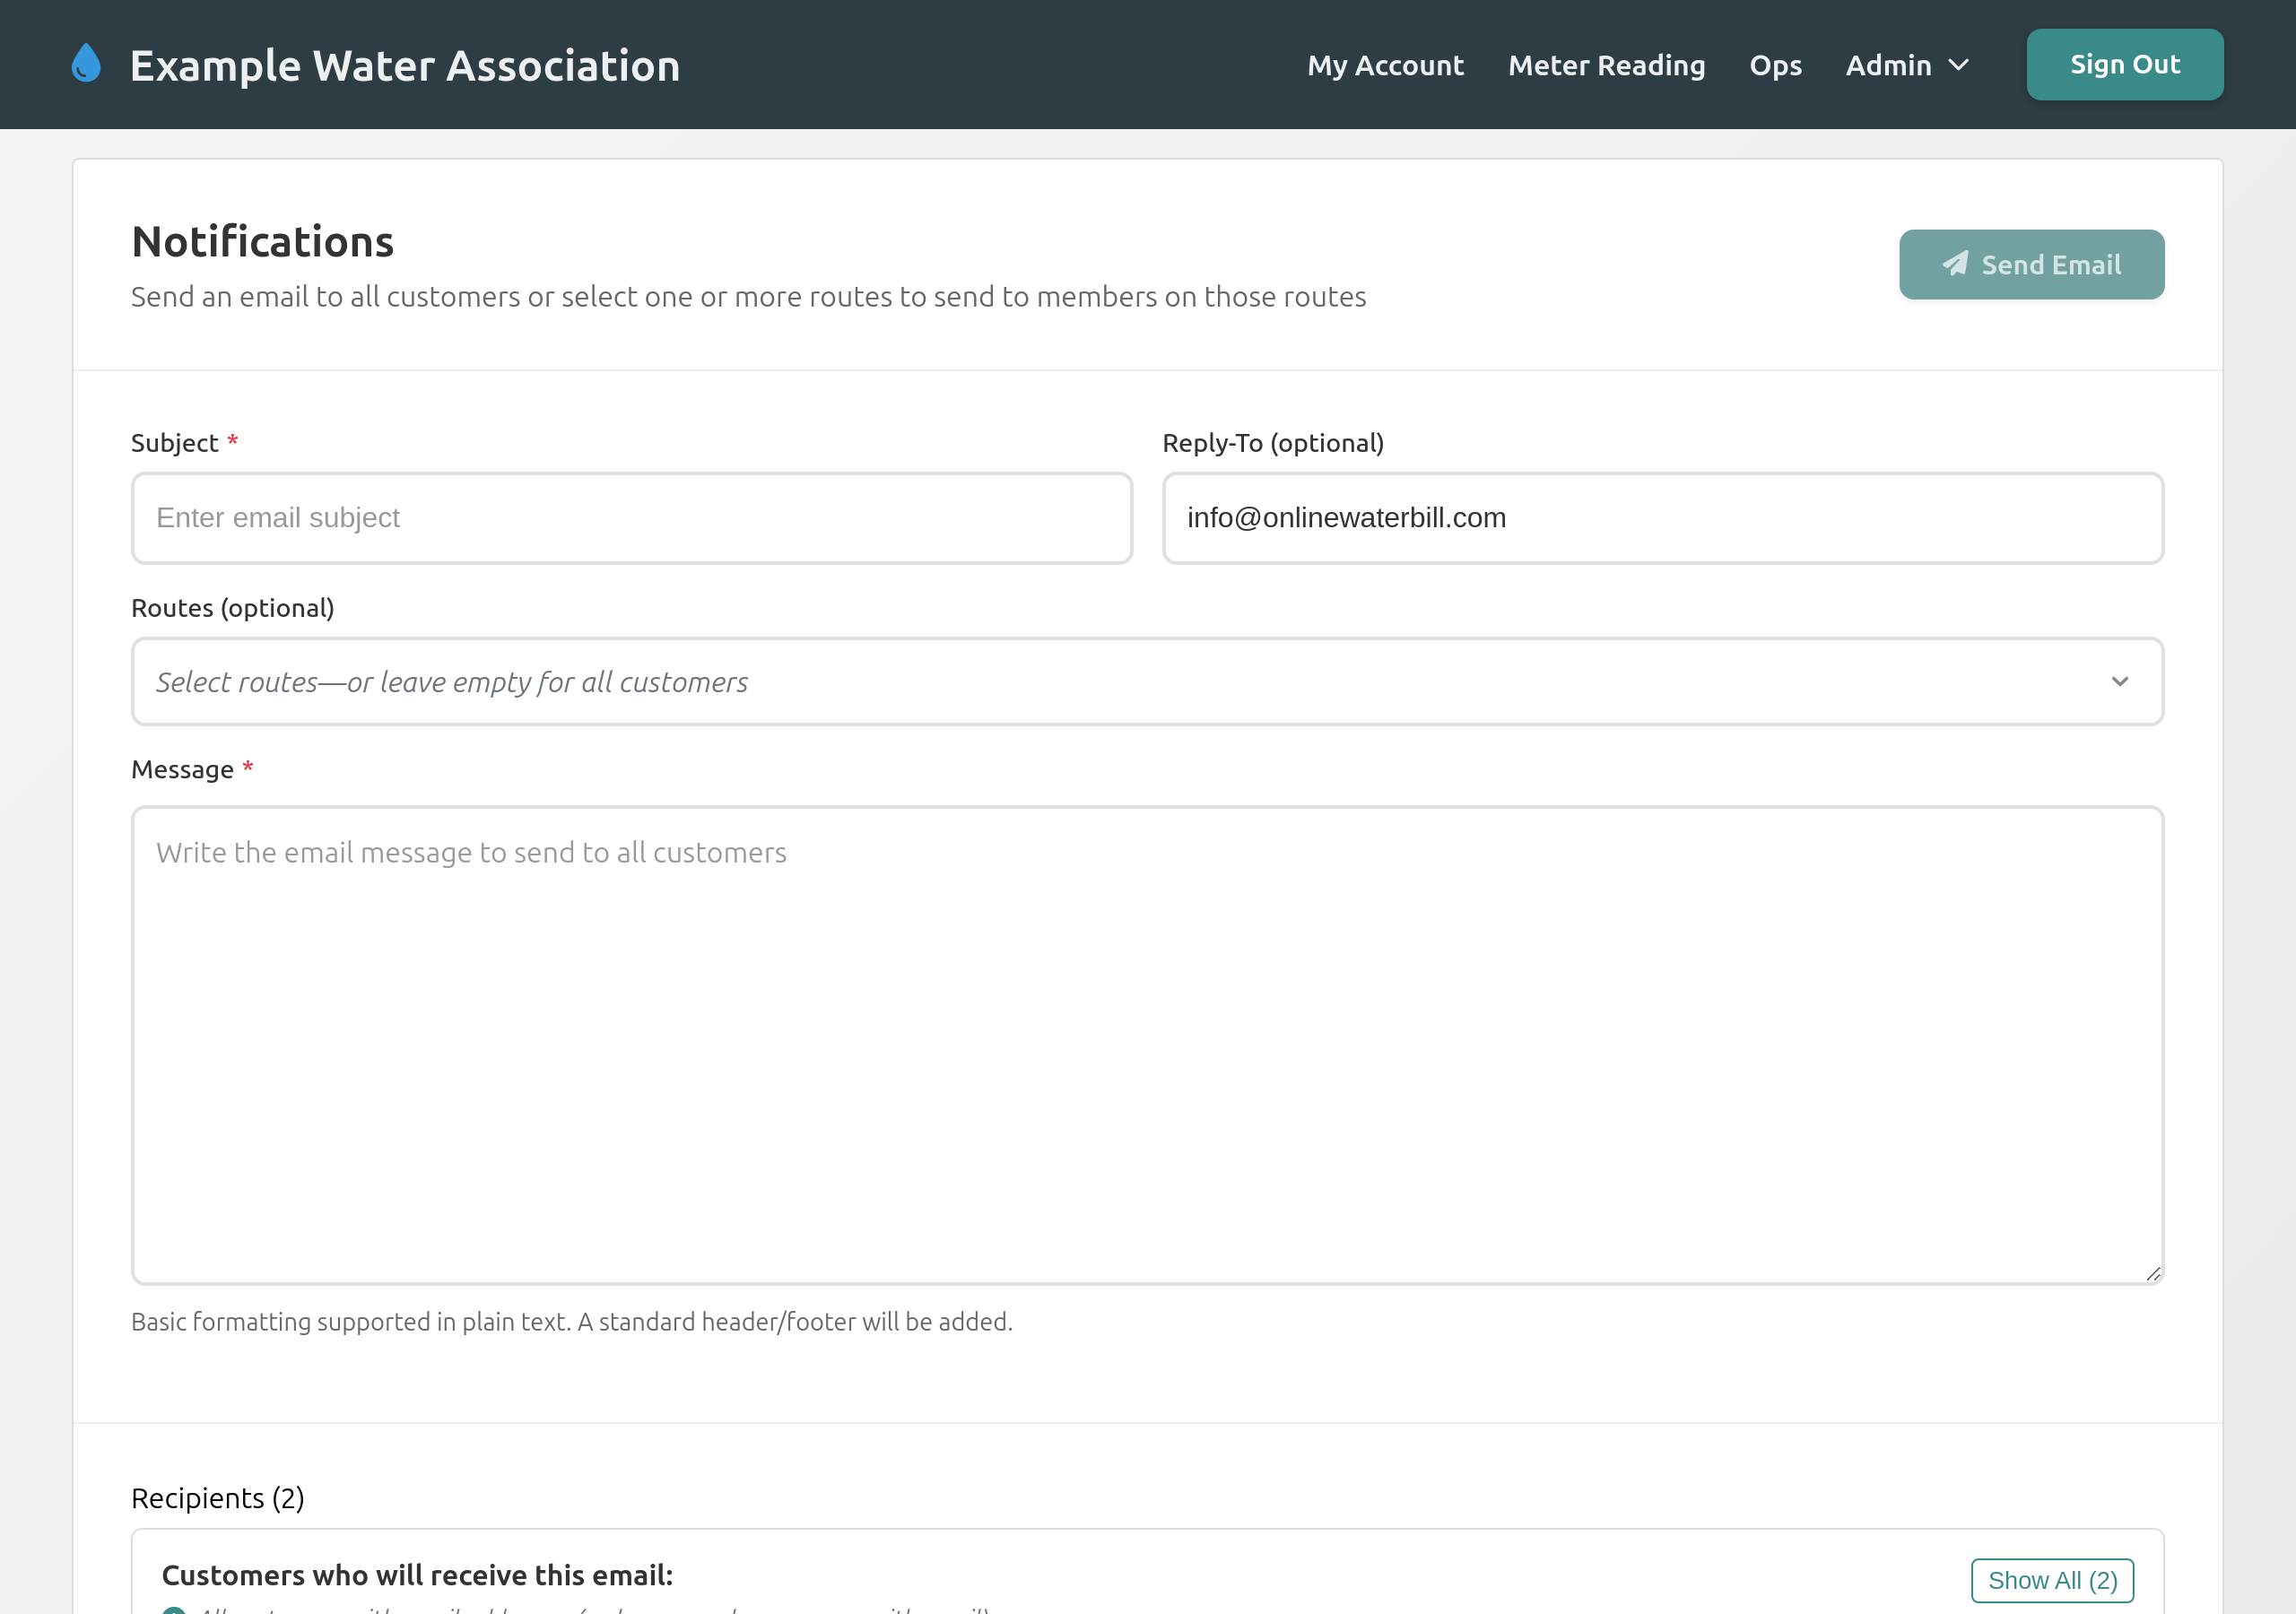Viewport: 2296px width, 1614px height.
Task: Focus the Message text area
Action: [x=1147, y=1045]
